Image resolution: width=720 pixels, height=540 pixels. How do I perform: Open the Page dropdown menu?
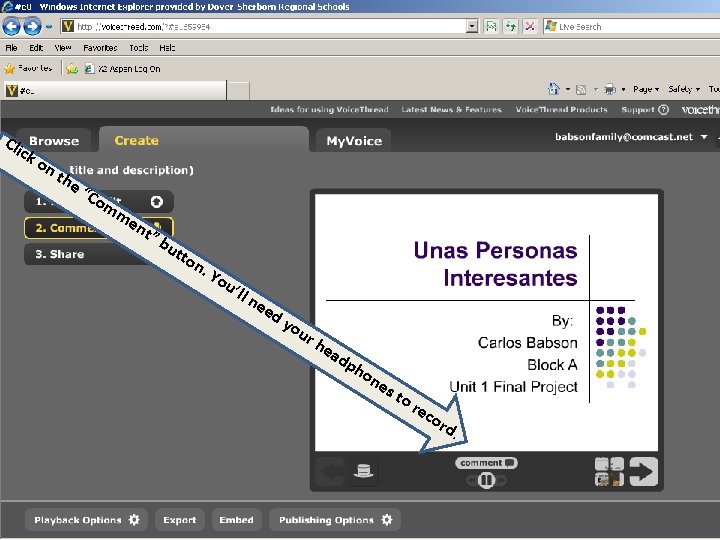(x=646, y=89)
